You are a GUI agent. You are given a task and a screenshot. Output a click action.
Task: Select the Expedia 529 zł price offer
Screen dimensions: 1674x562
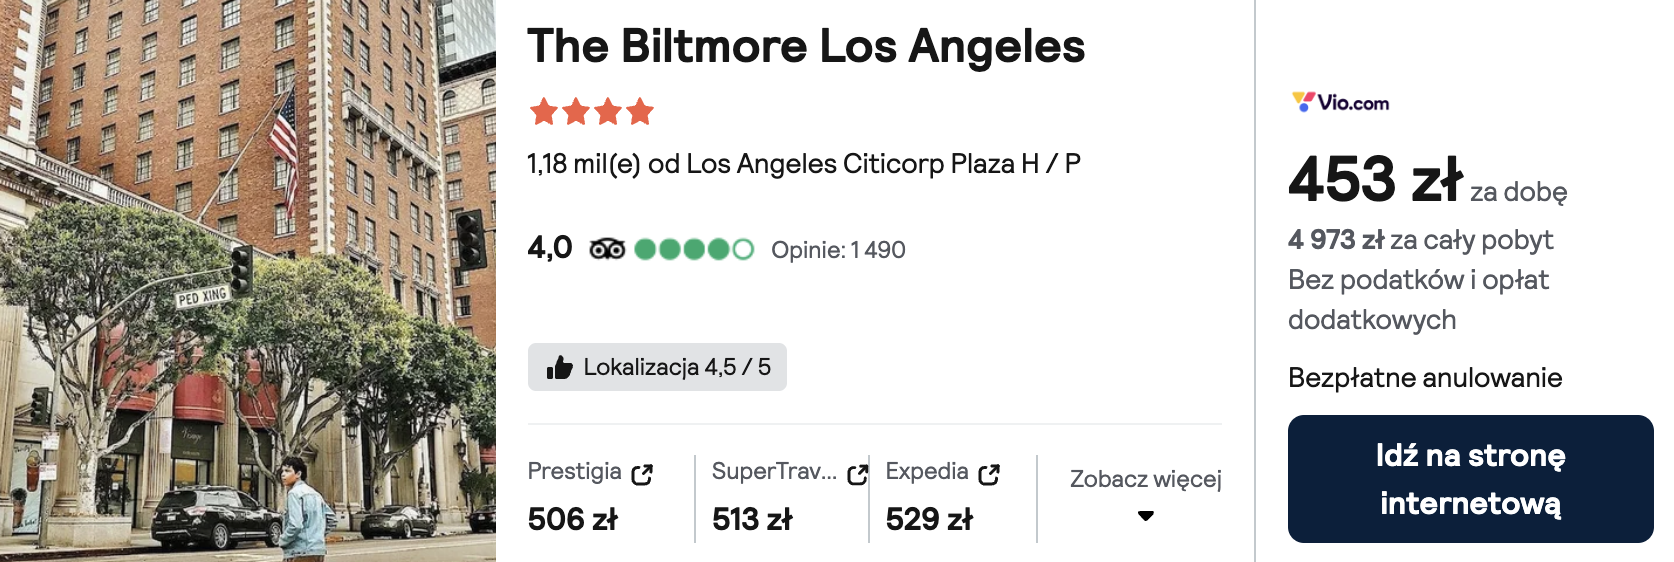click(x=952, y=497)
